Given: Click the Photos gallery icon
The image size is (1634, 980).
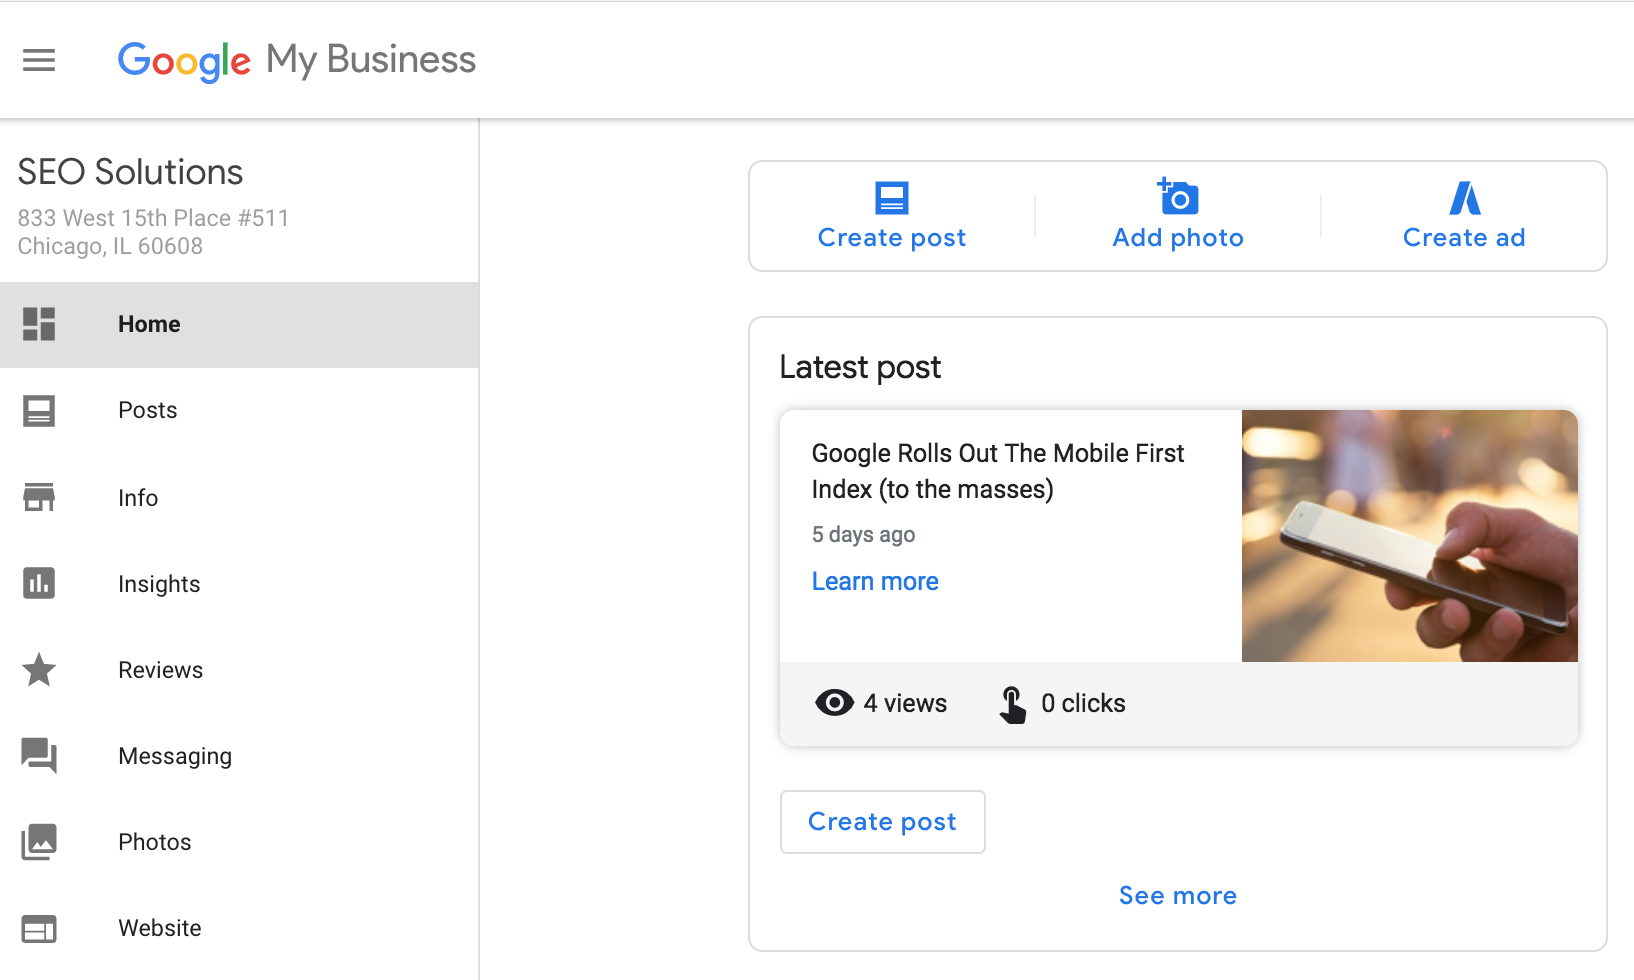Looking at the screenshot, I should (39, 842).
